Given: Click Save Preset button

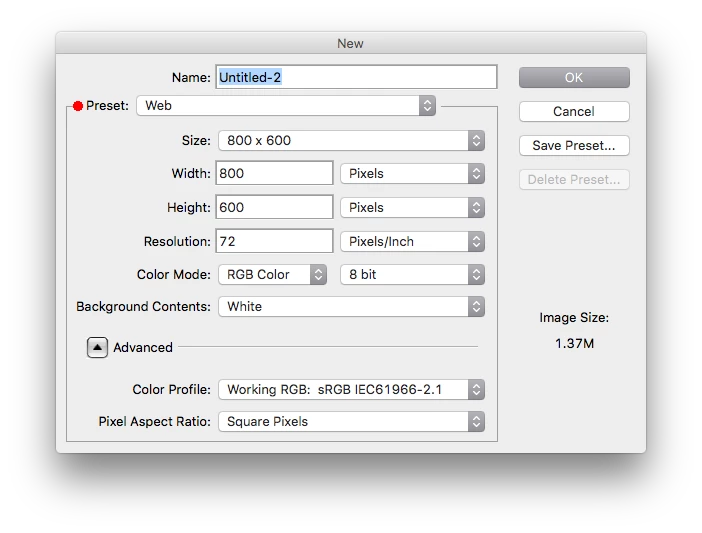Looking at the screenshot, I should coord(574,145).
